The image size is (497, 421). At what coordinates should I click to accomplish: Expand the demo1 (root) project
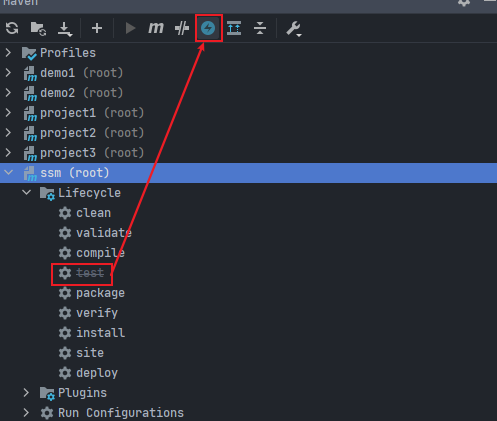point(8,73)
